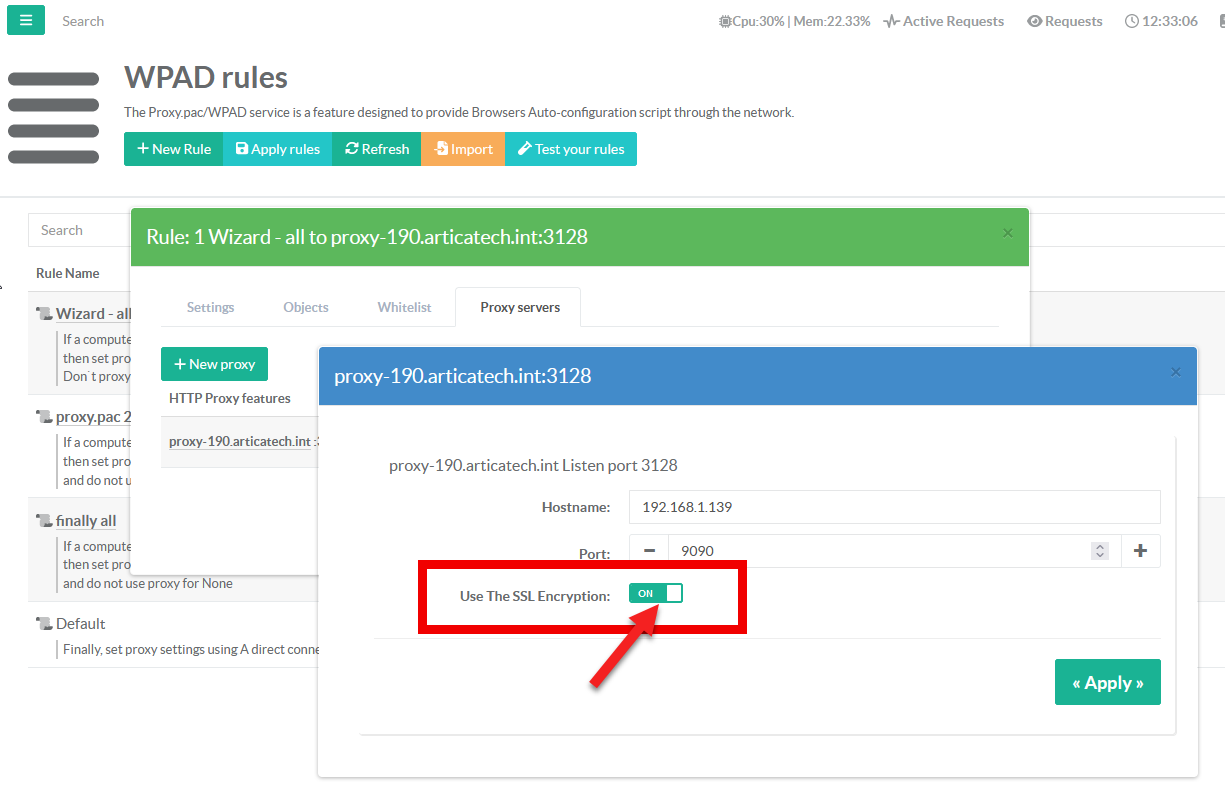Click the Test your rules button
The image size is (1225, 792).
coord(570,149)
